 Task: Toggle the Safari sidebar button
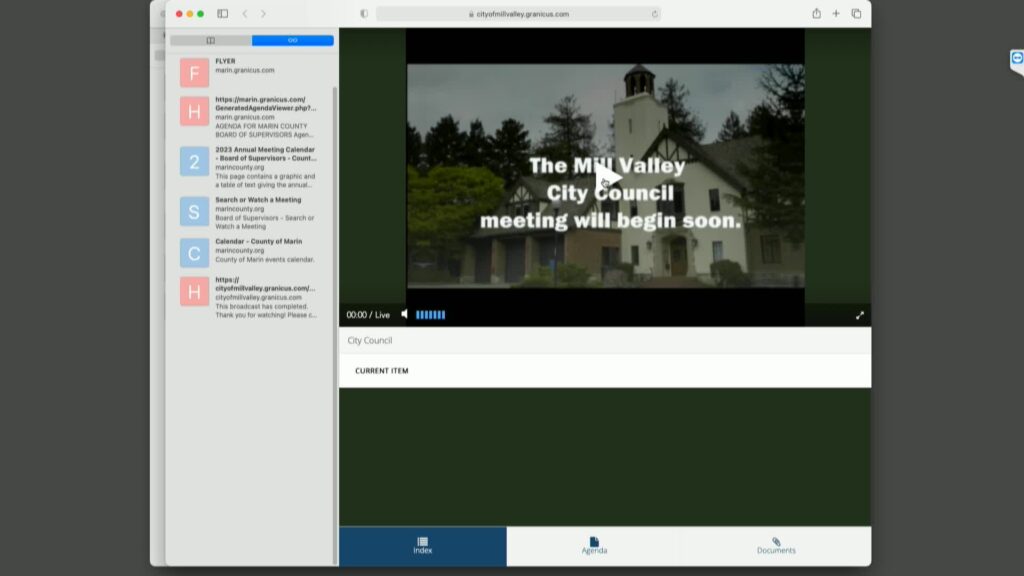(223, 14)
